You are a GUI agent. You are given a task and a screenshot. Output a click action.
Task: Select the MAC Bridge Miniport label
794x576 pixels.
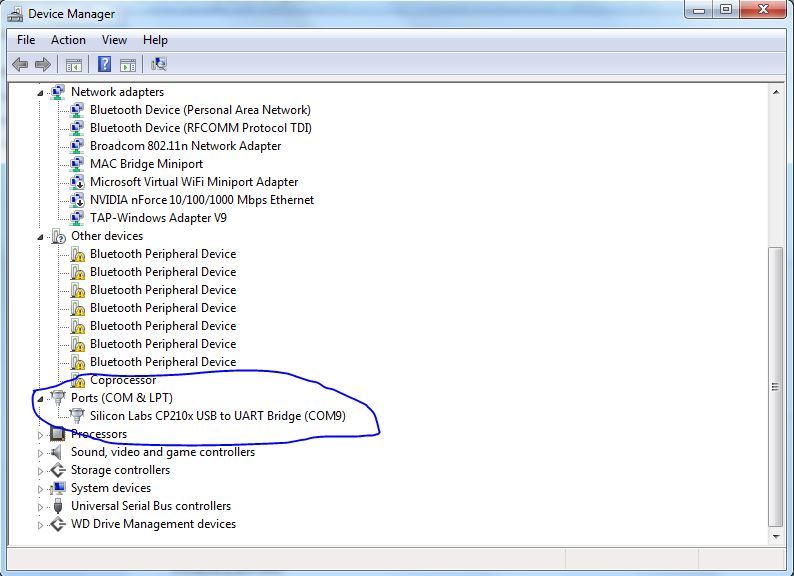[x=146, y=164]
